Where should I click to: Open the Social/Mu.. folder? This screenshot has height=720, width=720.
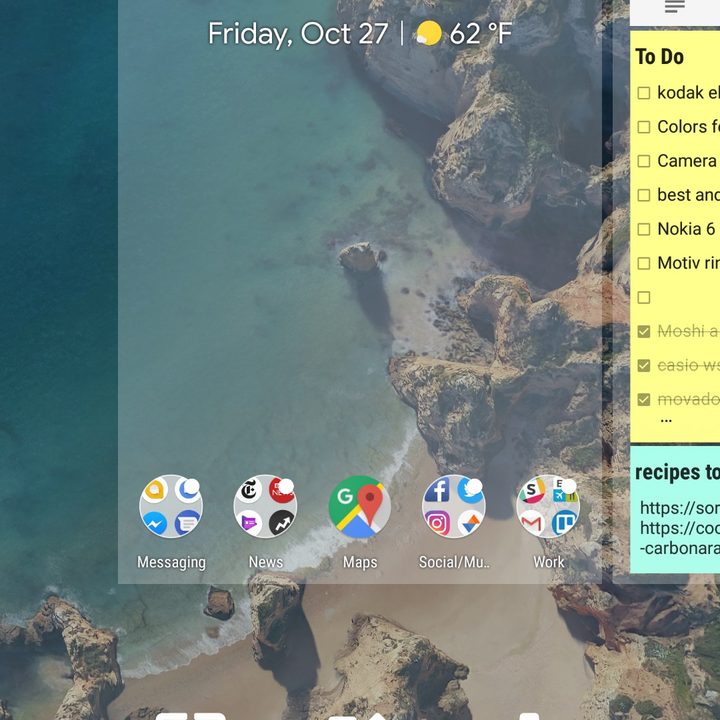tap(454, 506)
